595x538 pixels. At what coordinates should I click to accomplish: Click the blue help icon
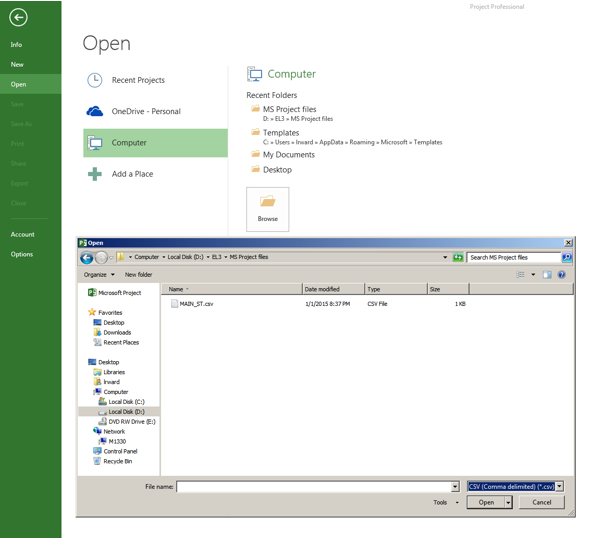click(562, 275)
